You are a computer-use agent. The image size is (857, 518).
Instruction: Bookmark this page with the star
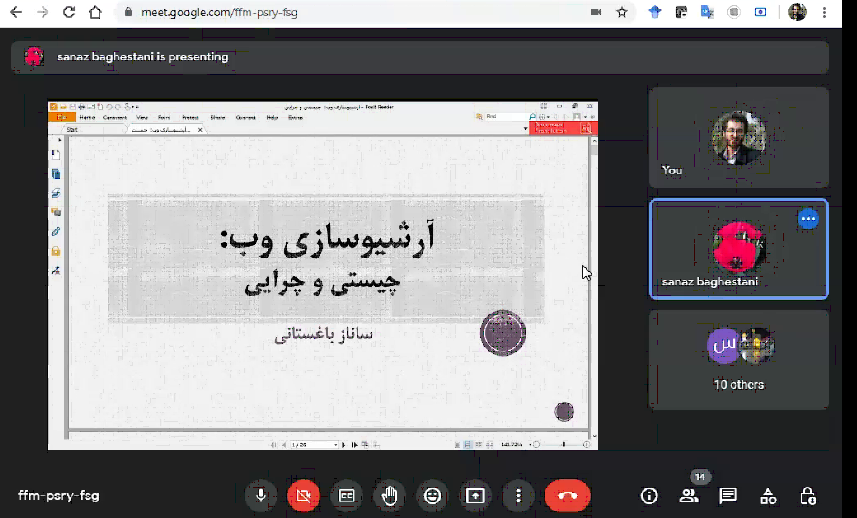(x=622, y=13)
